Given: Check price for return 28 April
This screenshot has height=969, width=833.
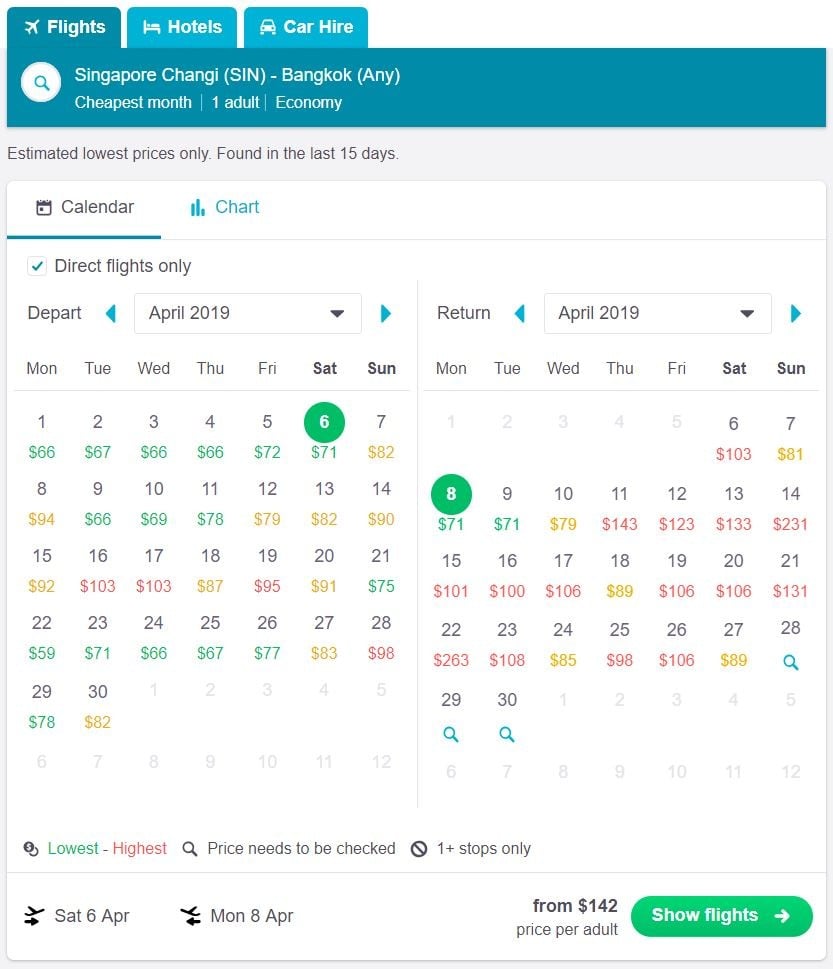Looking at the screenshot, I should 791,661.
